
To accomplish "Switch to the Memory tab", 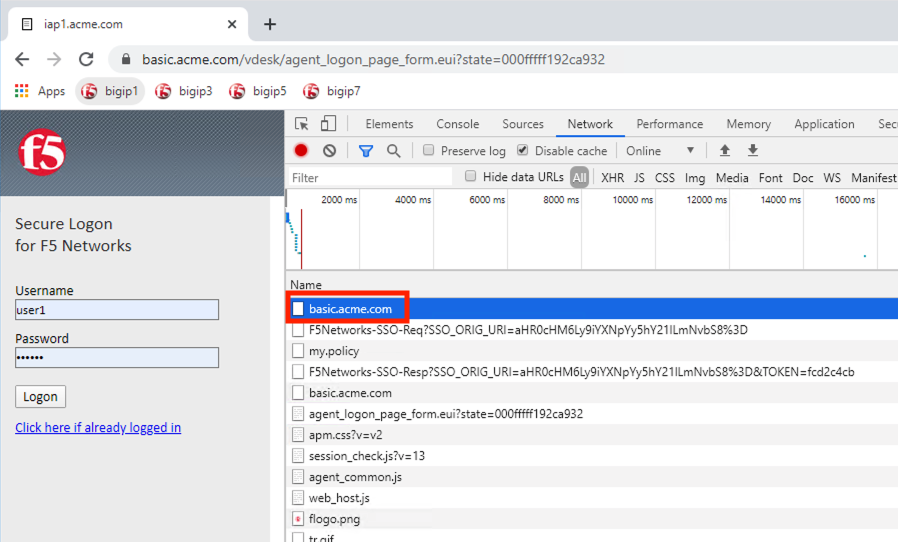I will click(749, 124).
